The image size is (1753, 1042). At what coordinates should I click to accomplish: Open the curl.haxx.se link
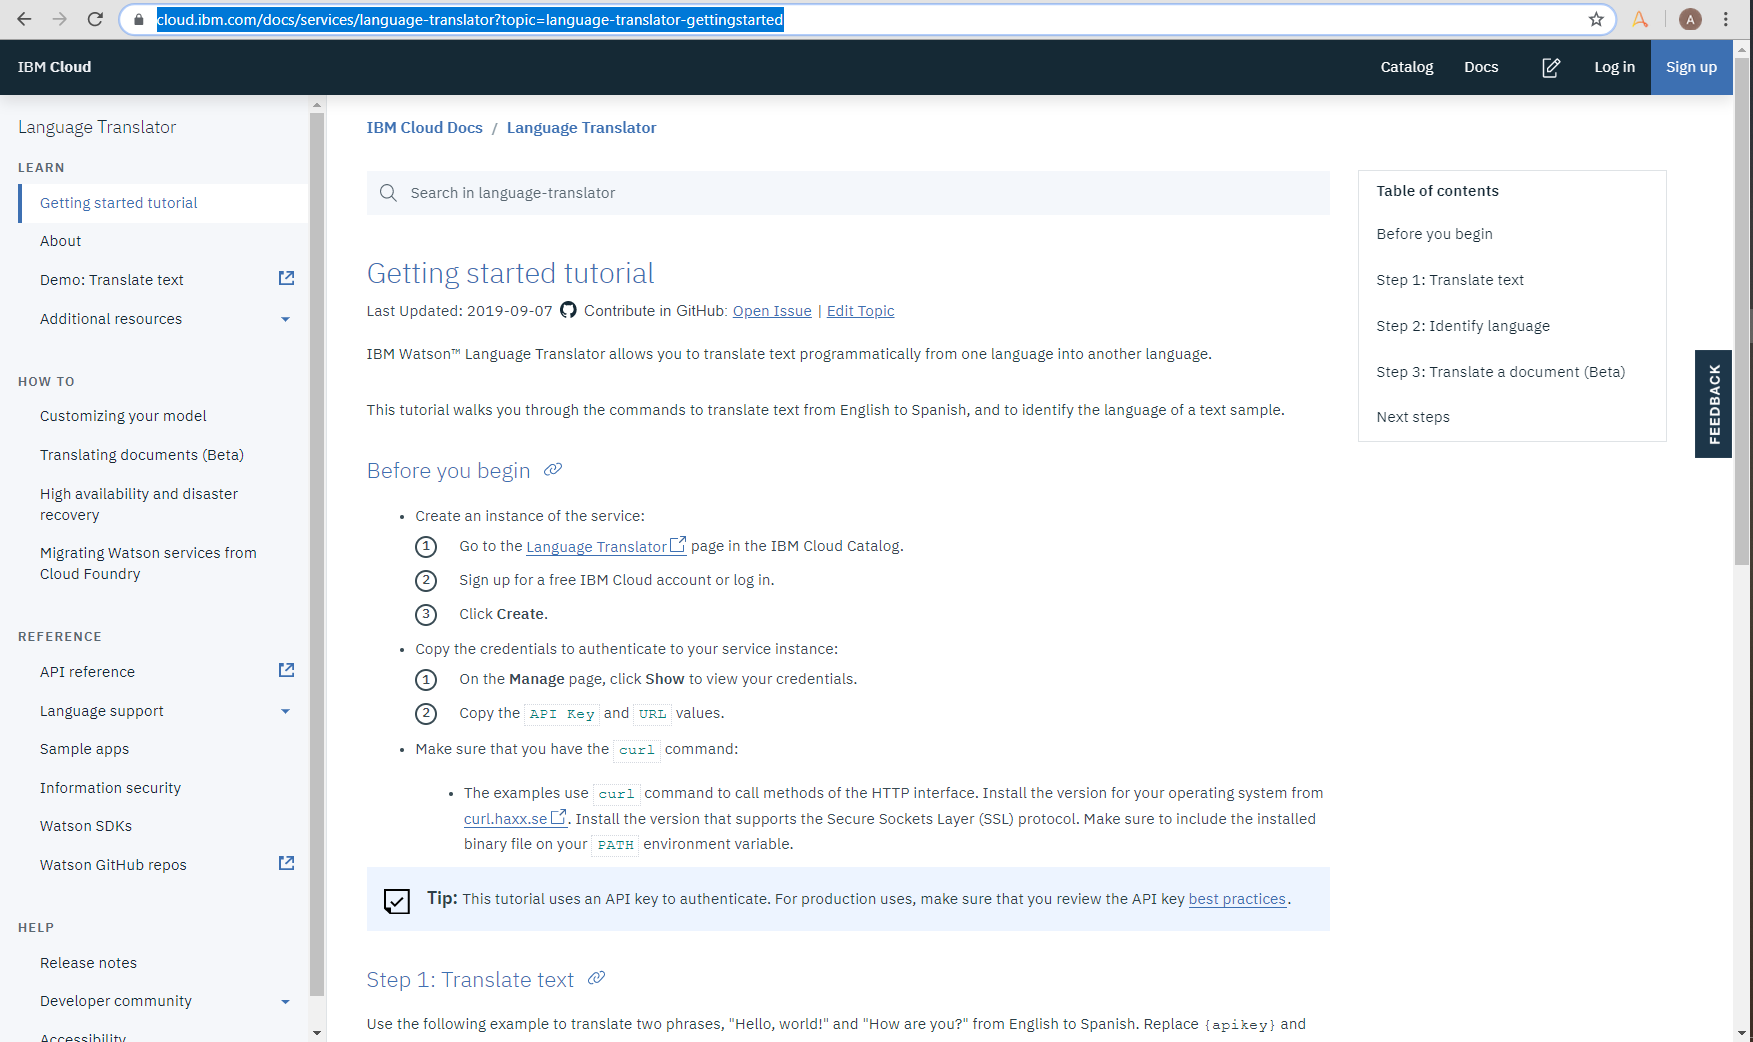(514, 819)
